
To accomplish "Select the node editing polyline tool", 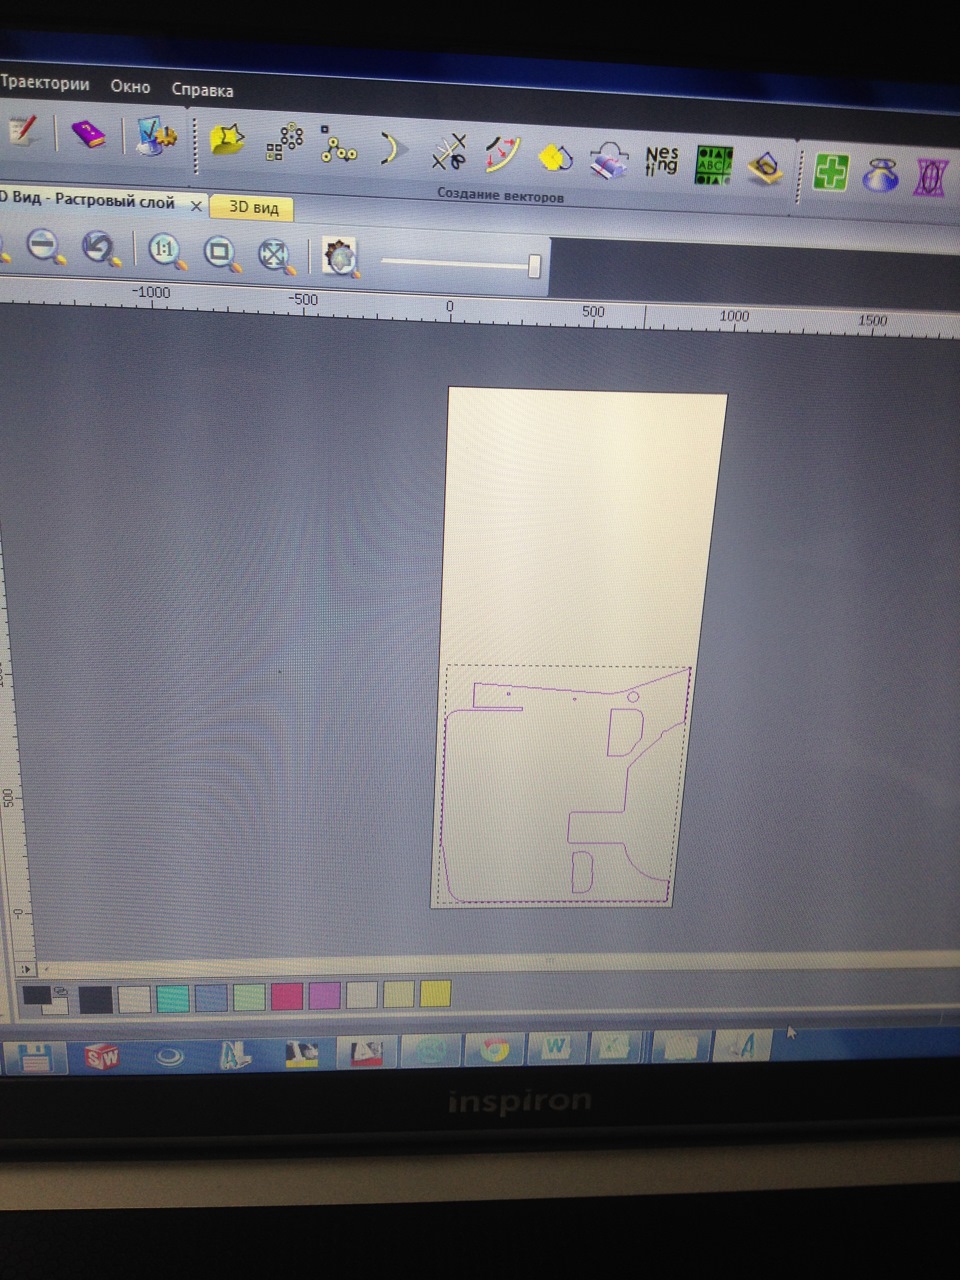I will tap(338, 144).
